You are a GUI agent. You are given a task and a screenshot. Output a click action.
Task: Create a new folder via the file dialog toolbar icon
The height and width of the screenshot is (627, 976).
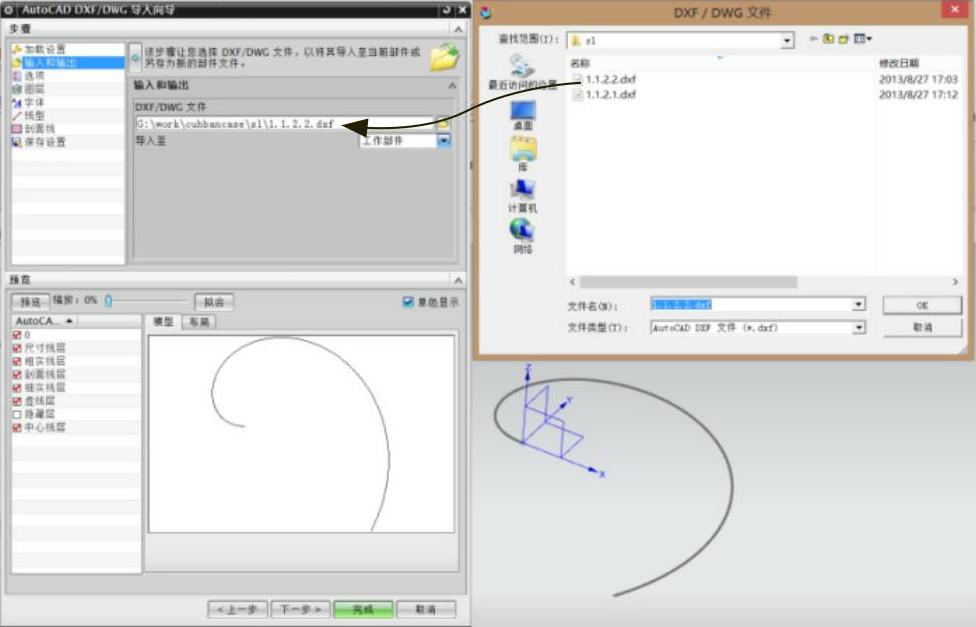click(x=843, y=39)
